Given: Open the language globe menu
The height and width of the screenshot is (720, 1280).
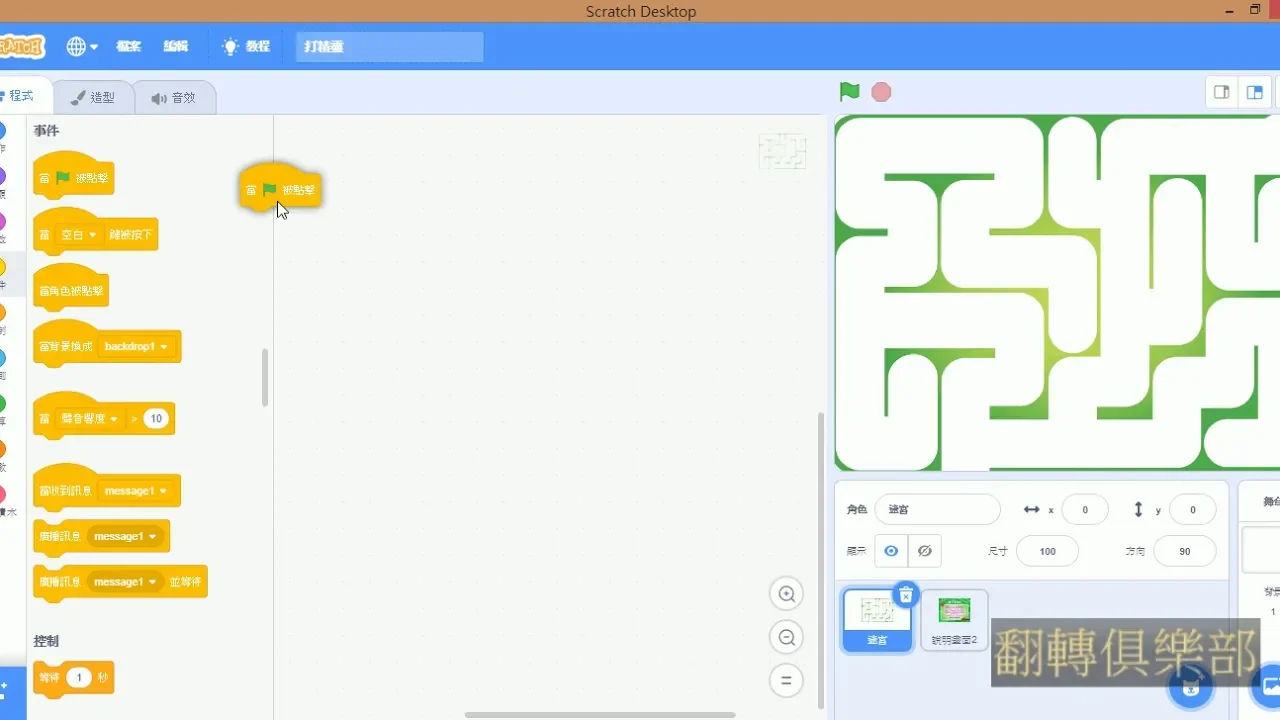Looking at the screenshot, I should pyautogui.click(x=81, y=46).
